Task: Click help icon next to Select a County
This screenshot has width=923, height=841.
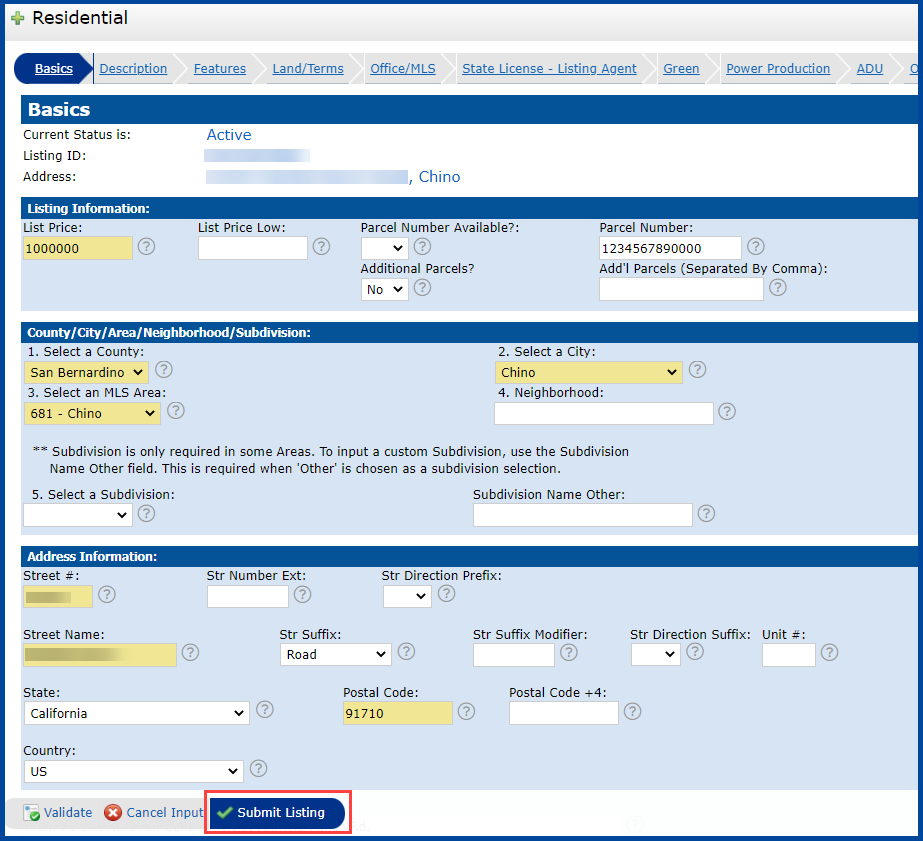Action: 164,371
